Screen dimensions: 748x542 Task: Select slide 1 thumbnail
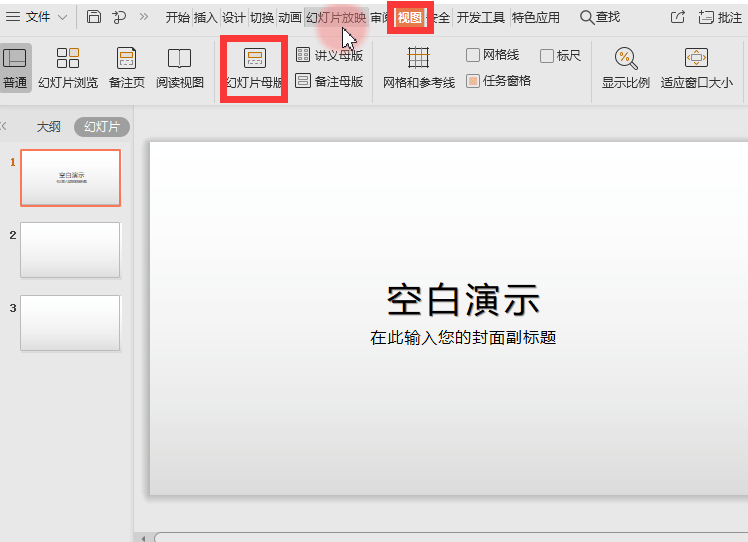[71, 178]
